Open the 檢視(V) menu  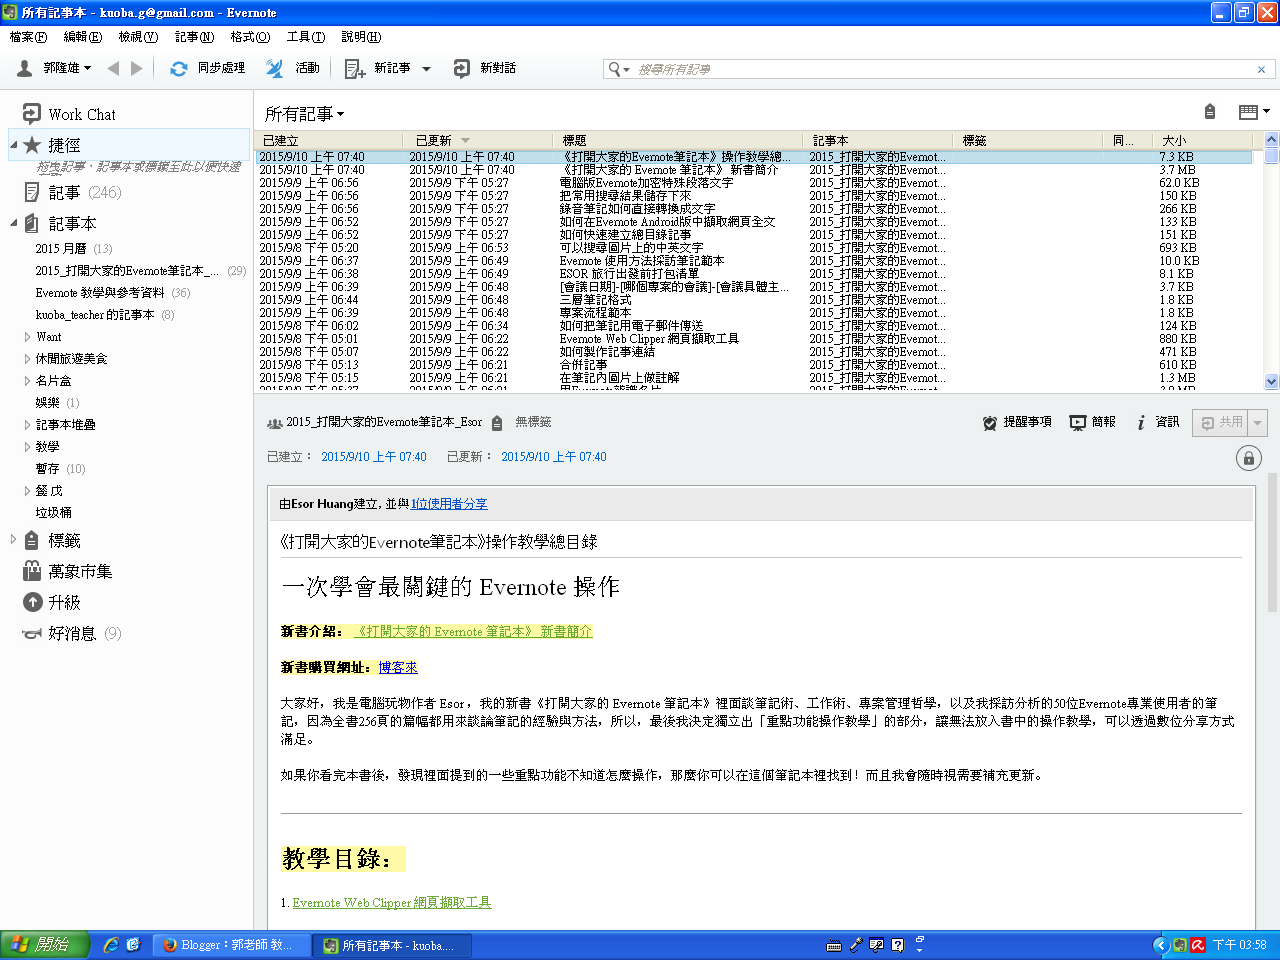[x=138, y=37]
